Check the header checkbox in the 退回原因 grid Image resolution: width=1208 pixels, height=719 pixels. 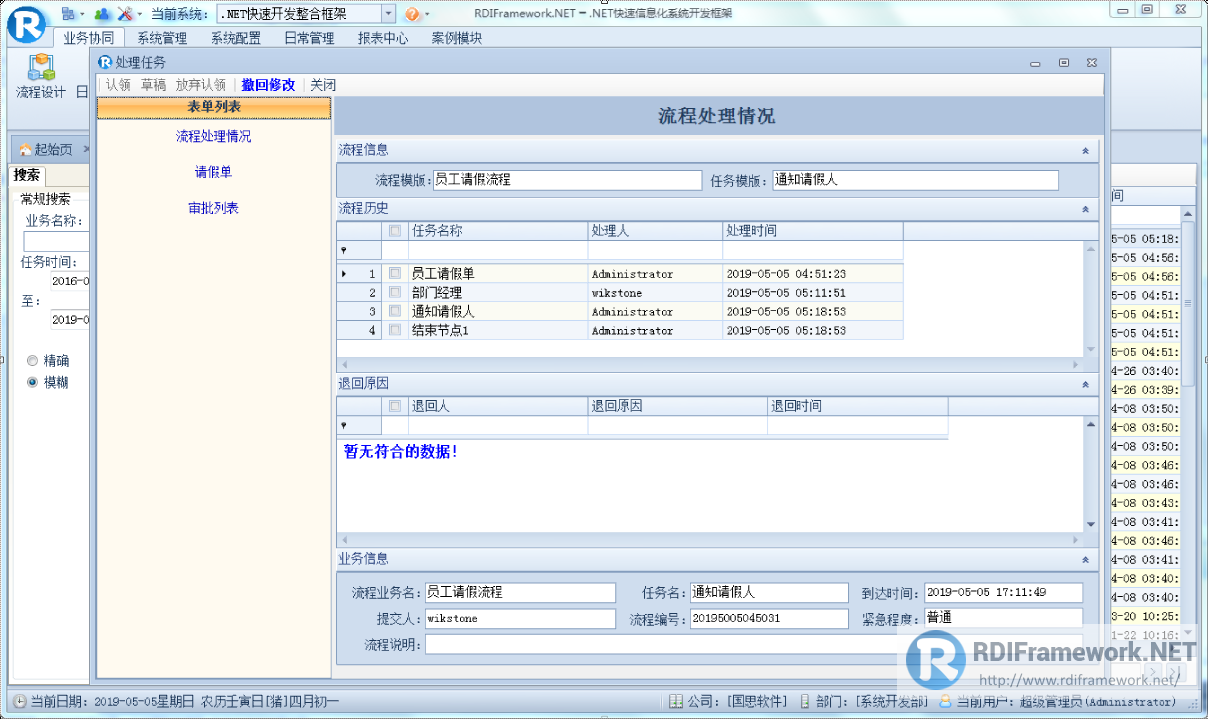pos(395,406)
